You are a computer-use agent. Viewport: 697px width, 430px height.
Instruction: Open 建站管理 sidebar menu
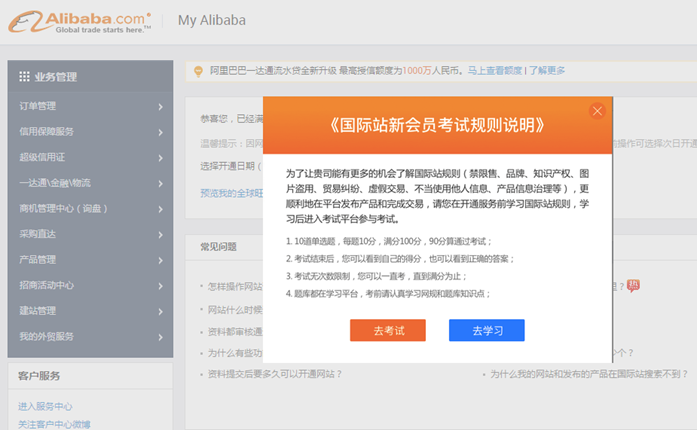tap(38, 311)
